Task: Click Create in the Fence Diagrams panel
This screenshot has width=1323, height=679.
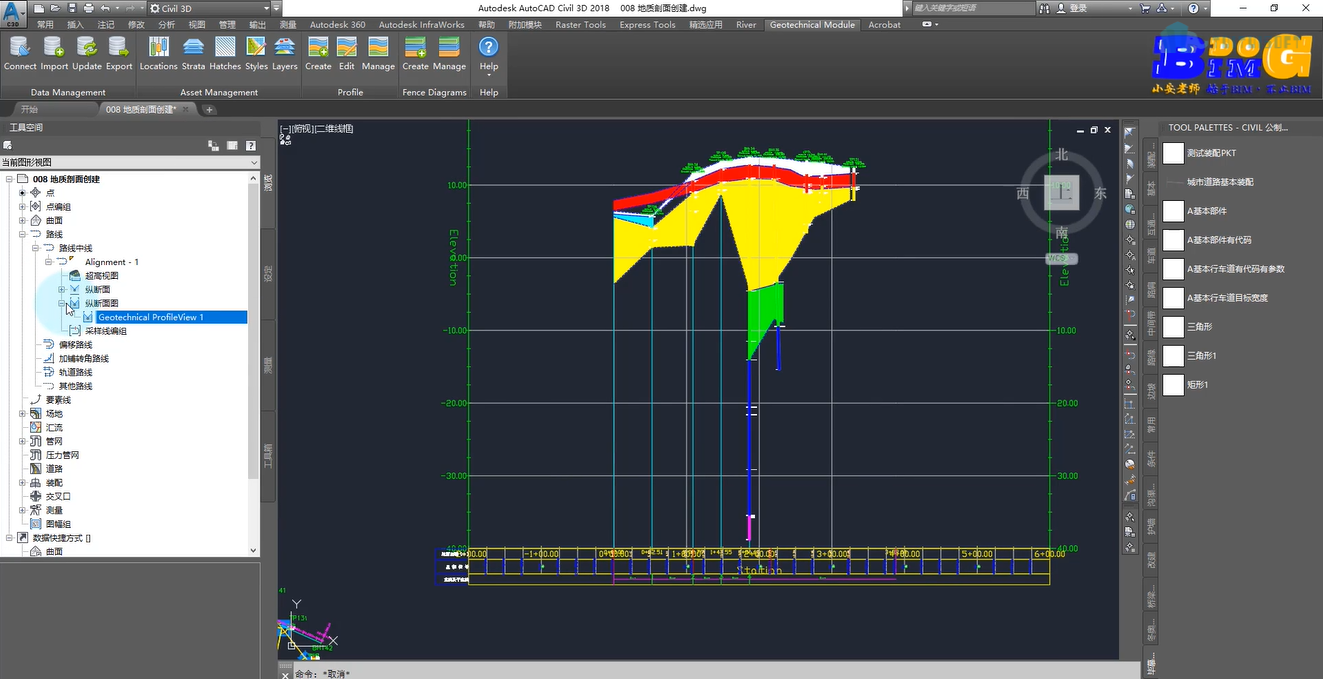Action: tap(415, 53)
